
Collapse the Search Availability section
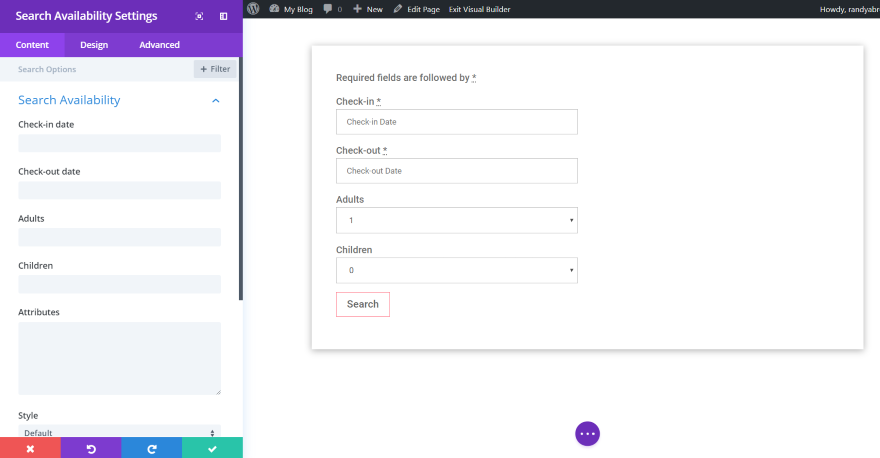[x=216, y=101]
